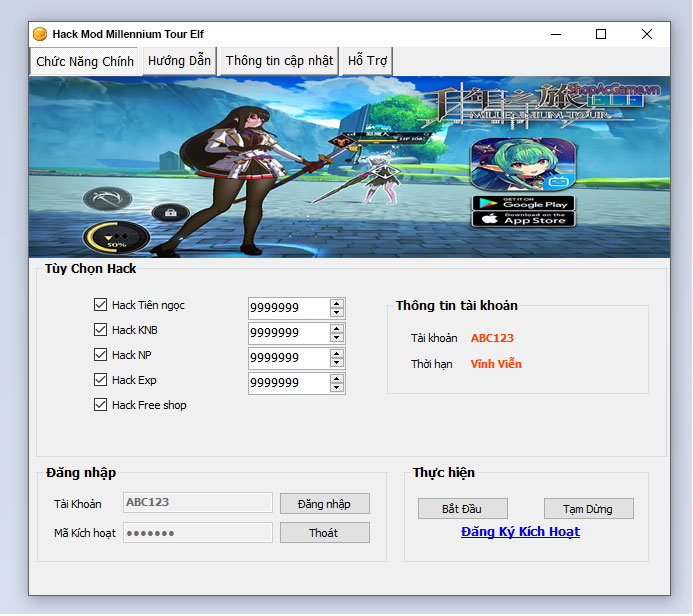Screen dimensions: 693x616
Task: Start the hack with Bắt Đầu button
Action: tap(463, 509)
